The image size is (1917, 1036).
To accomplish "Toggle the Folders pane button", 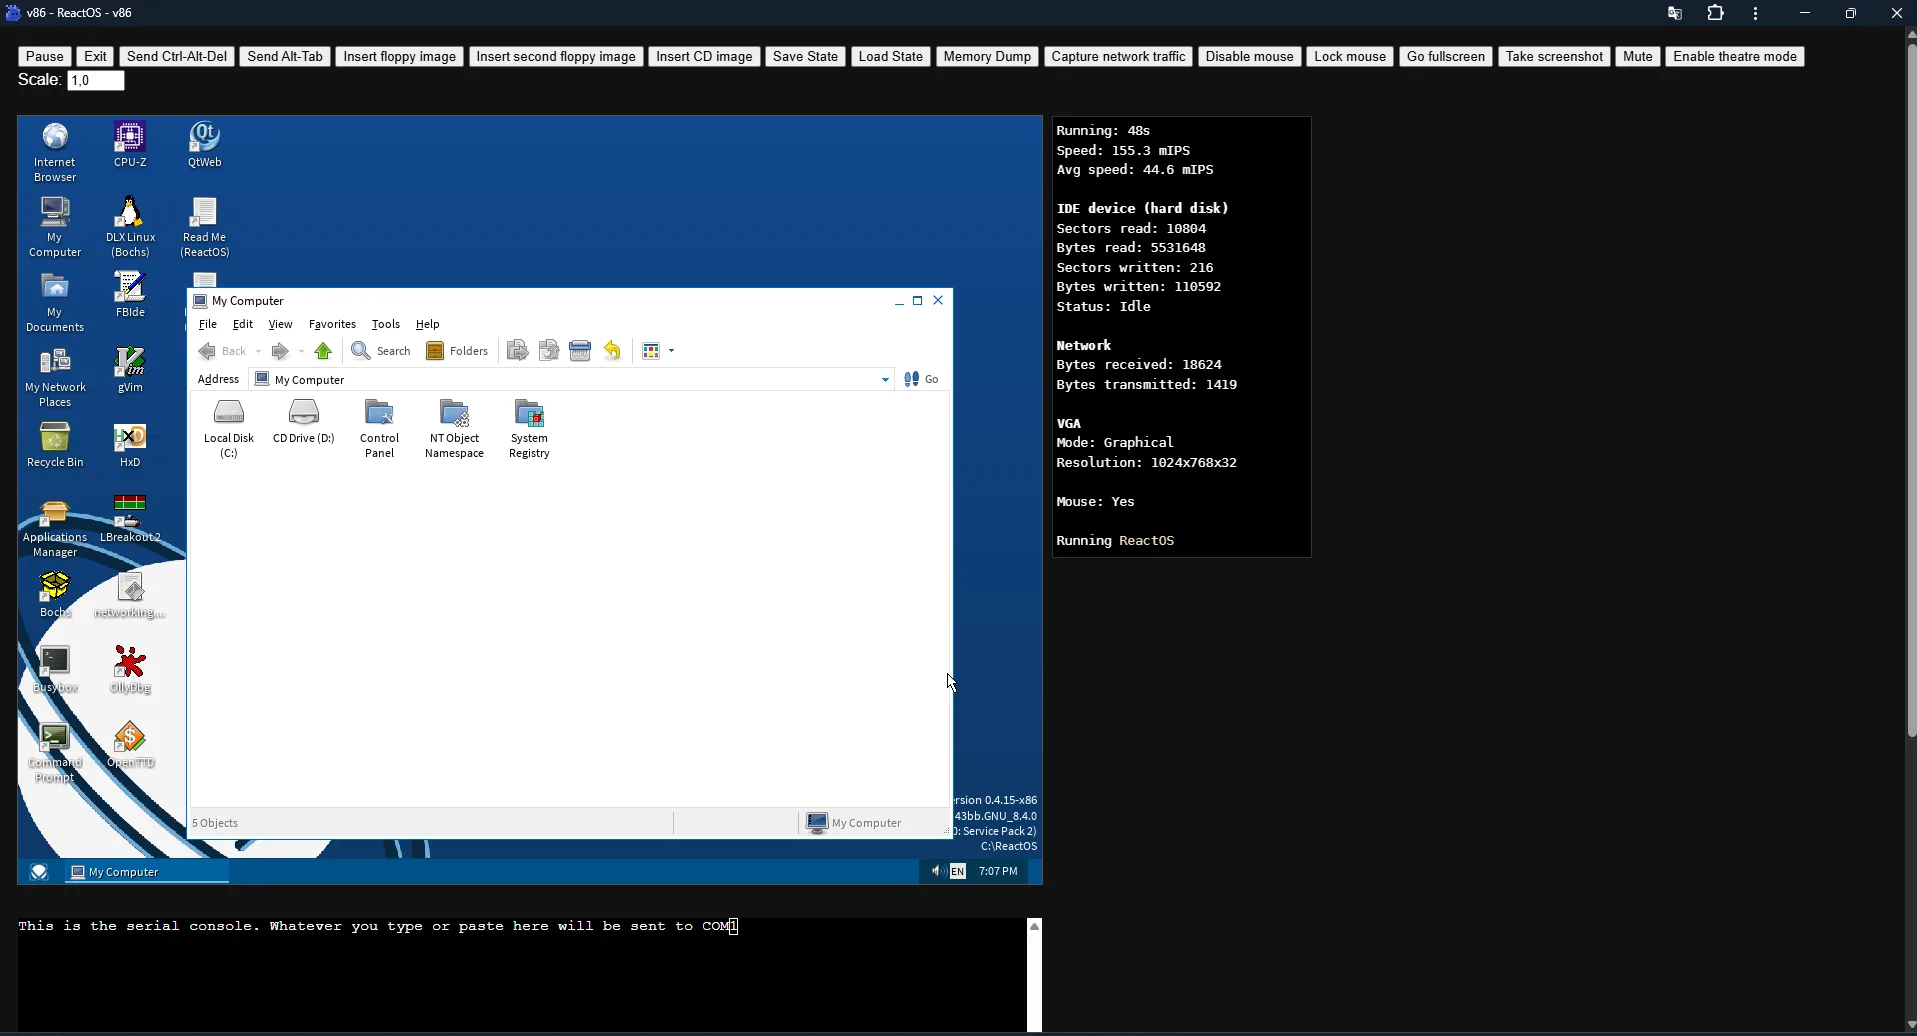I will (x=458, y=351).
